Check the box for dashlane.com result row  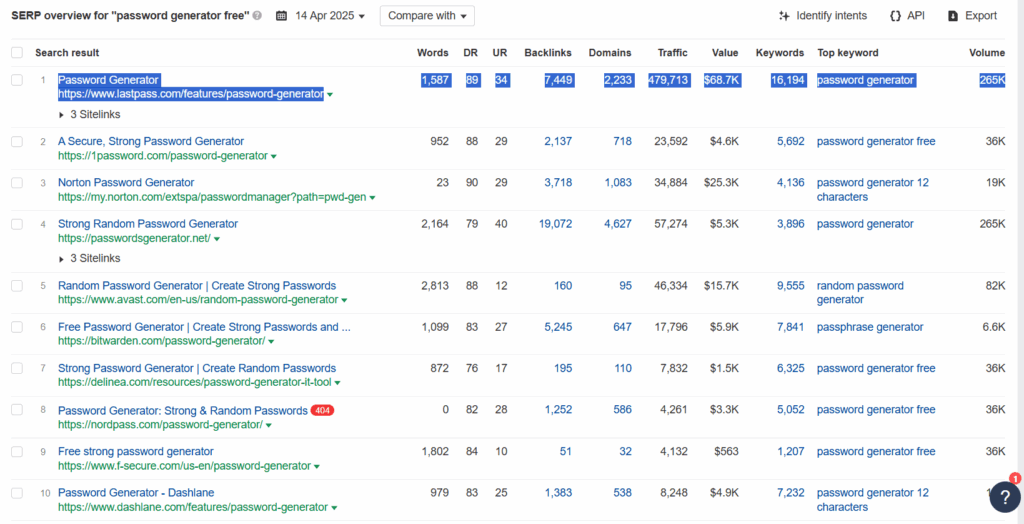pos(17,493)
